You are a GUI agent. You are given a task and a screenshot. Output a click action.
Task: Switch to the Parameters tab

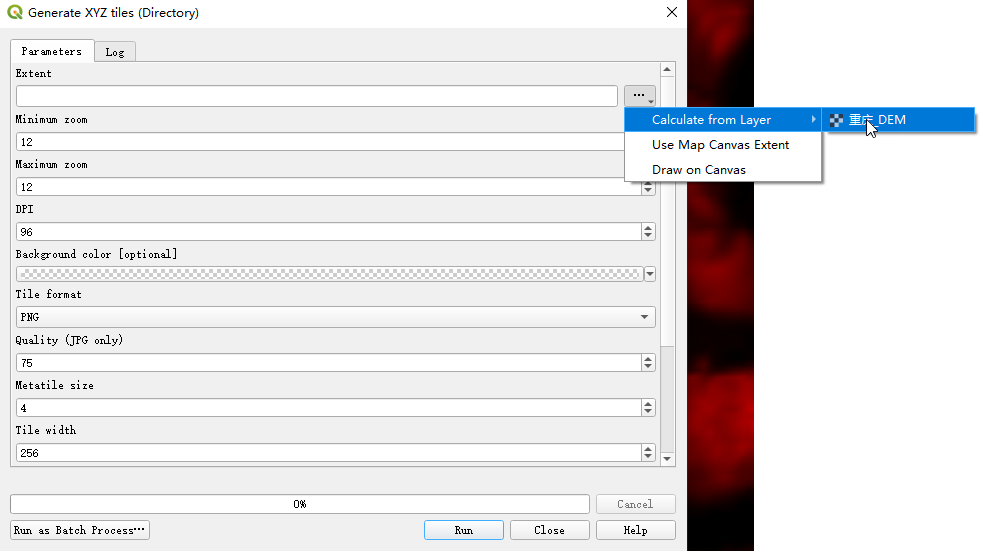click(52, 52)
